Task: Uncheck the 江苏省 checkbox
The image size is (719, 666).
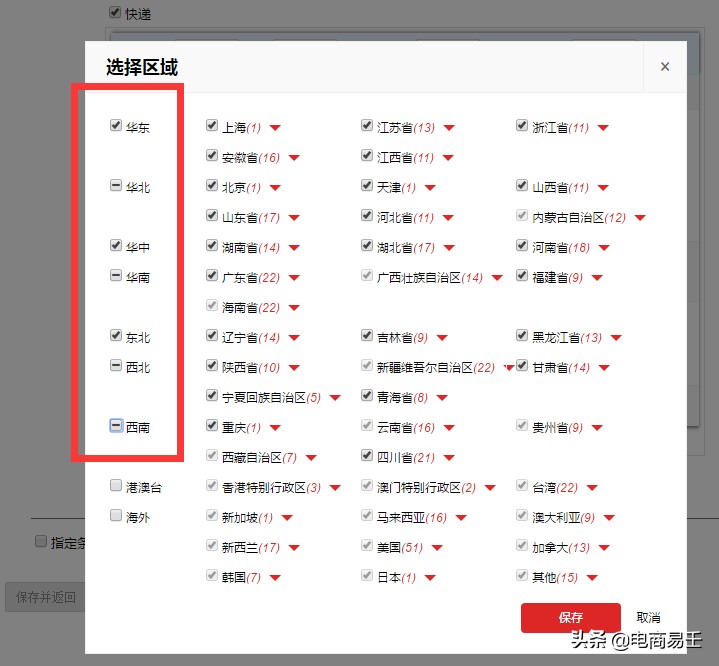Action: pyautogui.click(x=366, y=125)
